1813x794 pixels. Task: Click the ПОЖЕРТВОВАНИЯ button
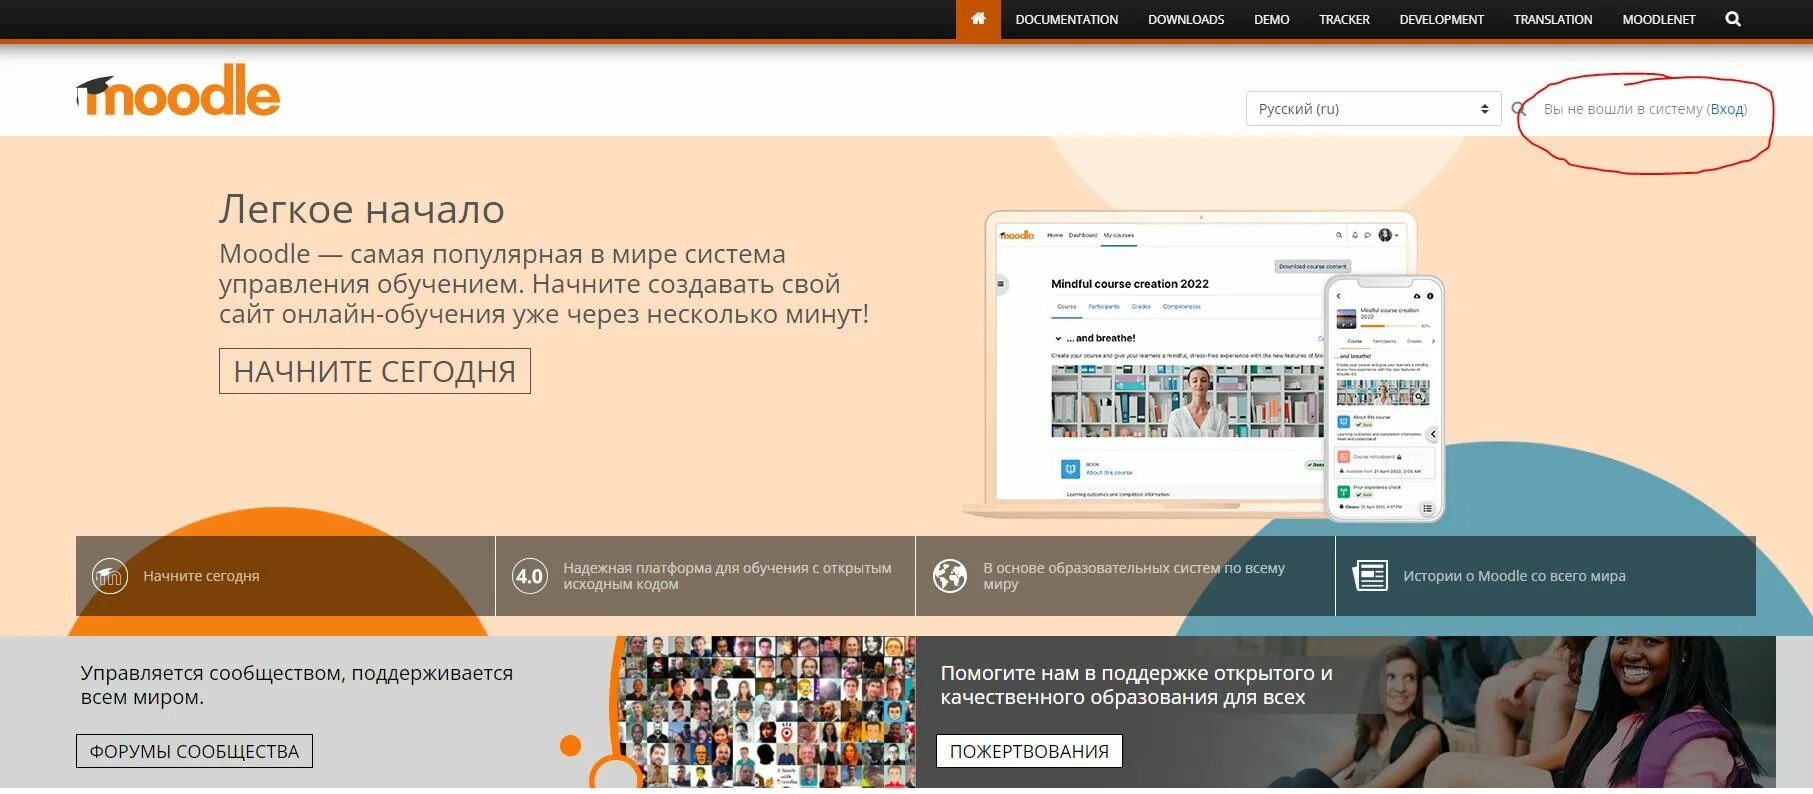pyautogui.click(x=1029, y=751)
